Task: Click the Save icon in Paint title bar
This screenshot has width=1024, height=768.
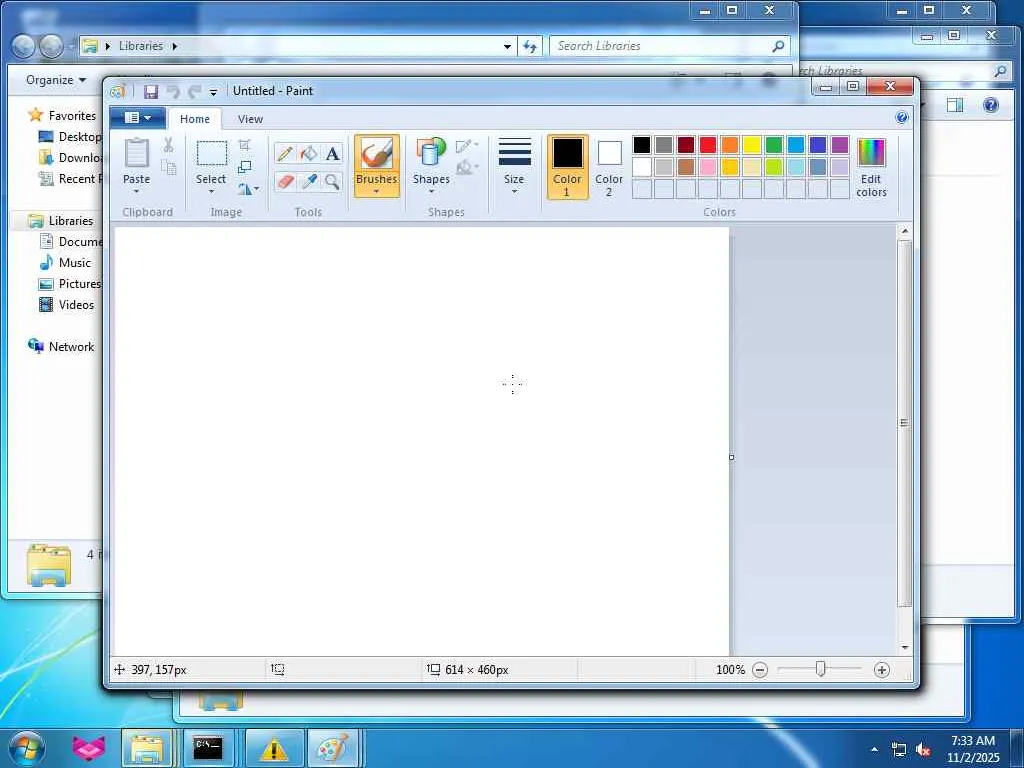Action: click(151, 91)
